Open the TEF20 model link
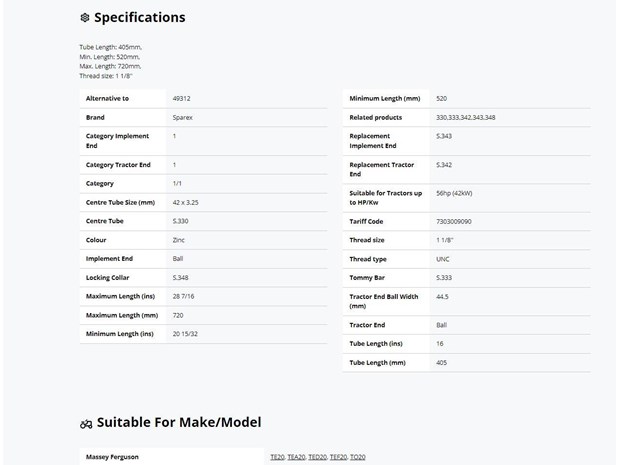 tap(338, 457)
